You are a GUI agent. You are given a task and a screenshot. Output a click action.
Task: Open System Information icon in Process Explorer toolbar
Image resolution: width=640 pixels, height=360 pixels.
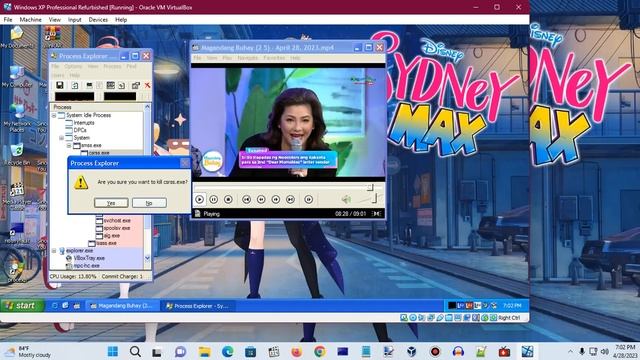pos(89,85)
